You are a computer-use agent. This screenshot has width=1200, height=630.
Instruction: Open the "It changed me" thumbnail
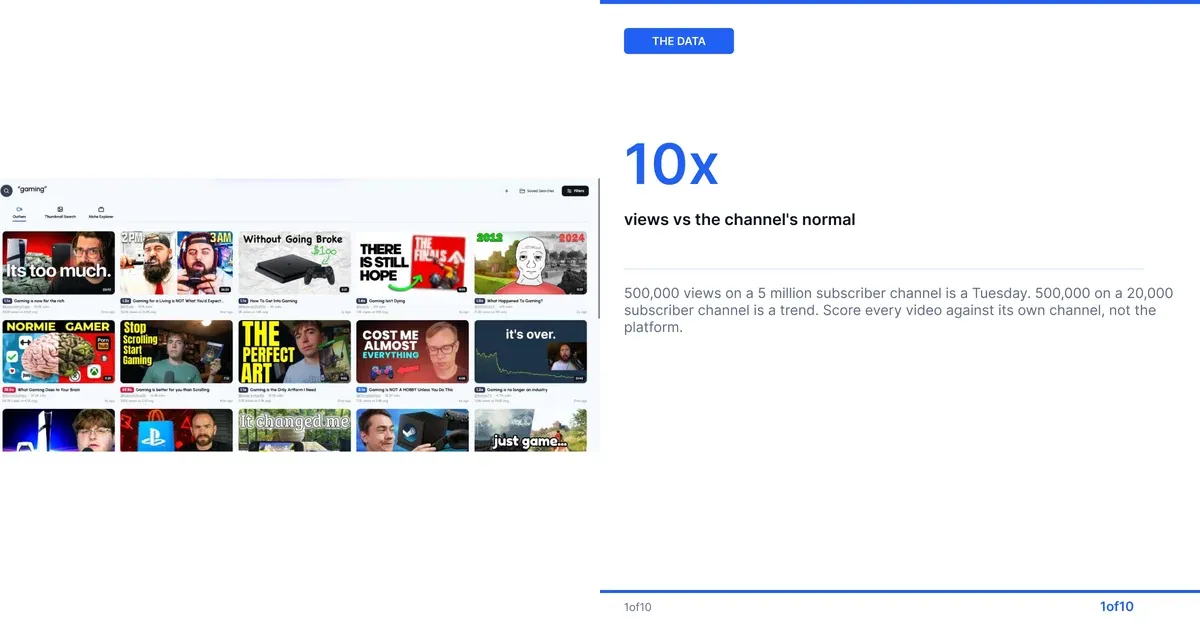[294, 430]
